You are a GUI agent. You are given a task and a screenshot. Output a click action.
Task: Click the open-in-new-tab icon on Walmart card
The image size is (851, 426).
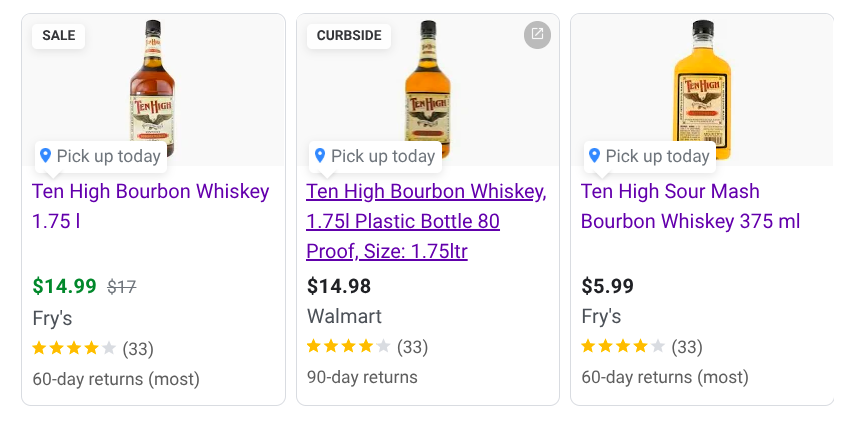[537, 34]
